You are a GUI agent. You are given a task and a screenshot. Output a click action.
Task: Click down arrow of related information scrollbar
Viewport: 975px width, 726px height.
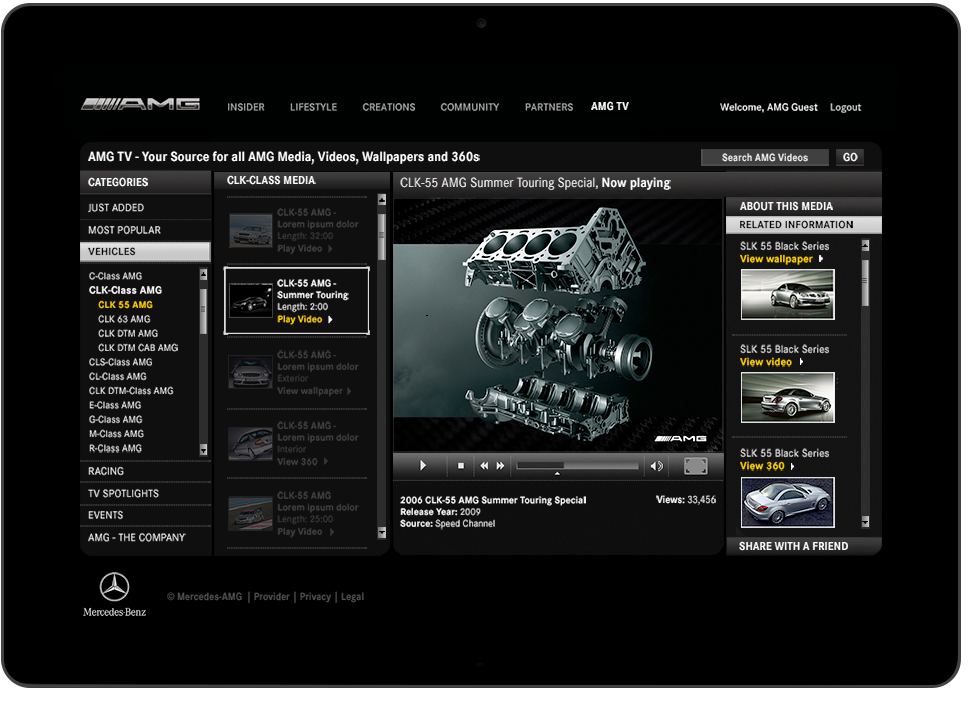[865, 522]
